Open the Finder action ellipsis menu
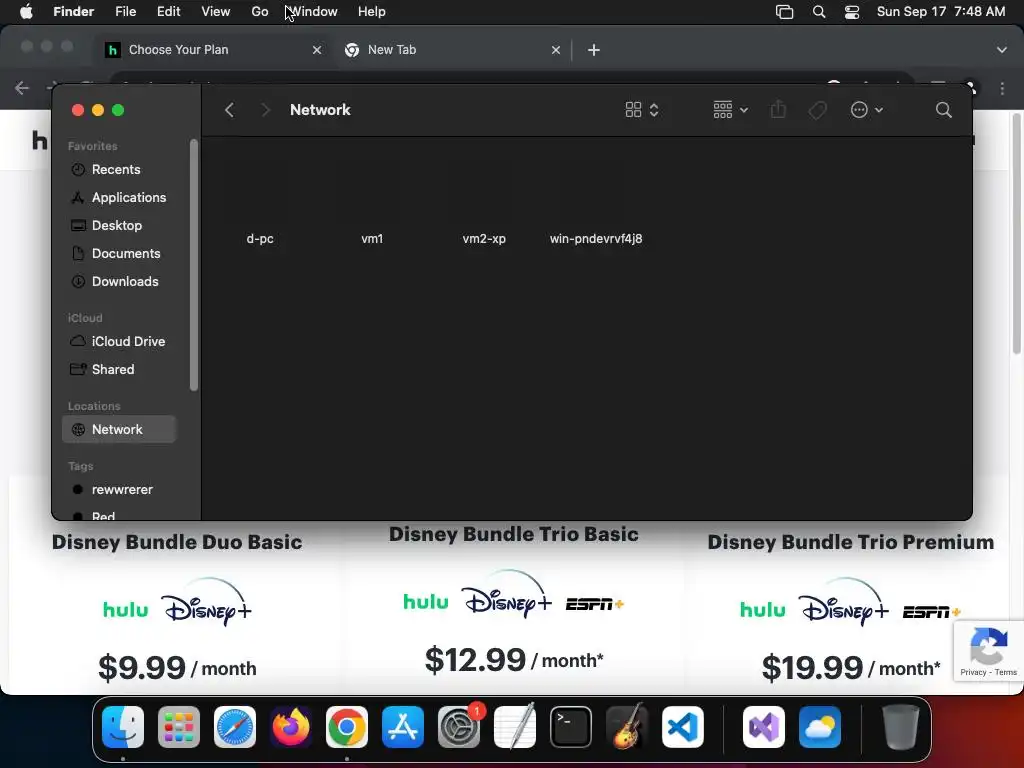This screenshot has height=768, width=1024. (x=867, y=110)
